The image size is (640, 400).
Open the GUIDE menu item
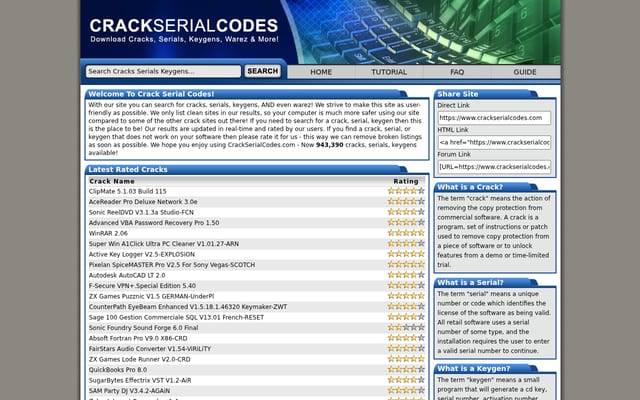click(525, 72)
